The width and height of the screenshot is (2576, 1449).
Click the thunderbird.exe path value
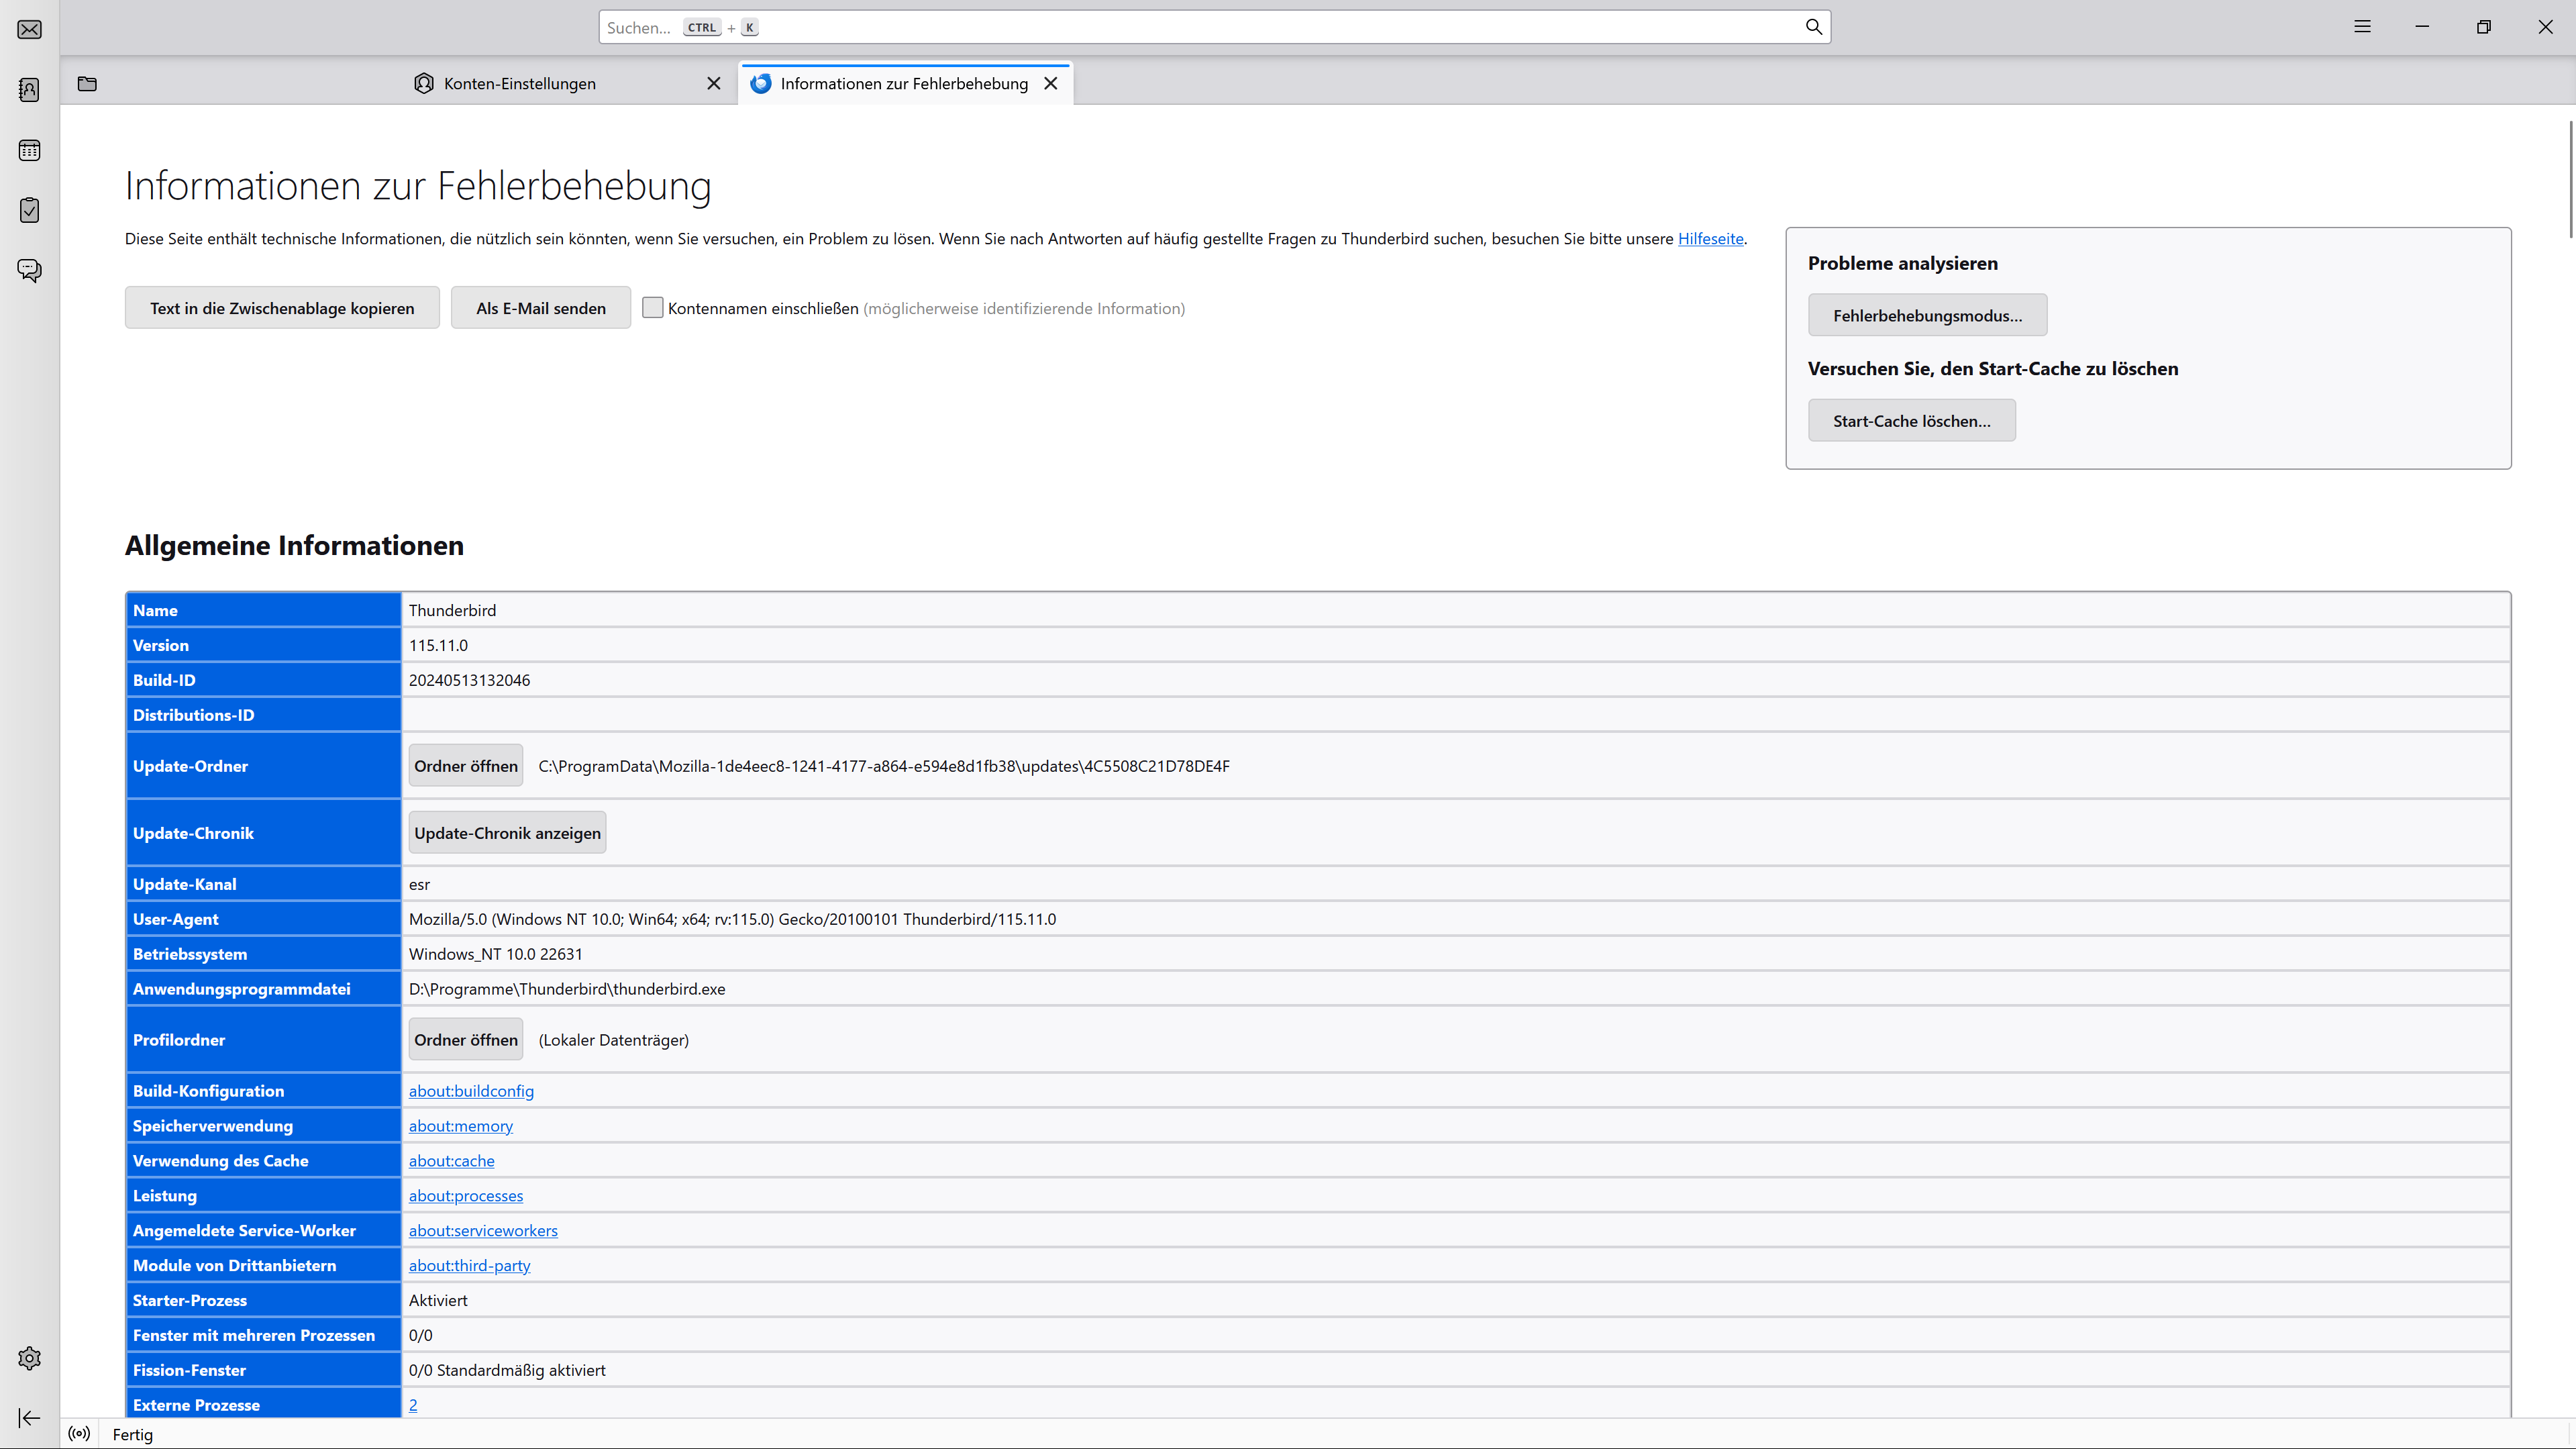click(x=567, y=989)
